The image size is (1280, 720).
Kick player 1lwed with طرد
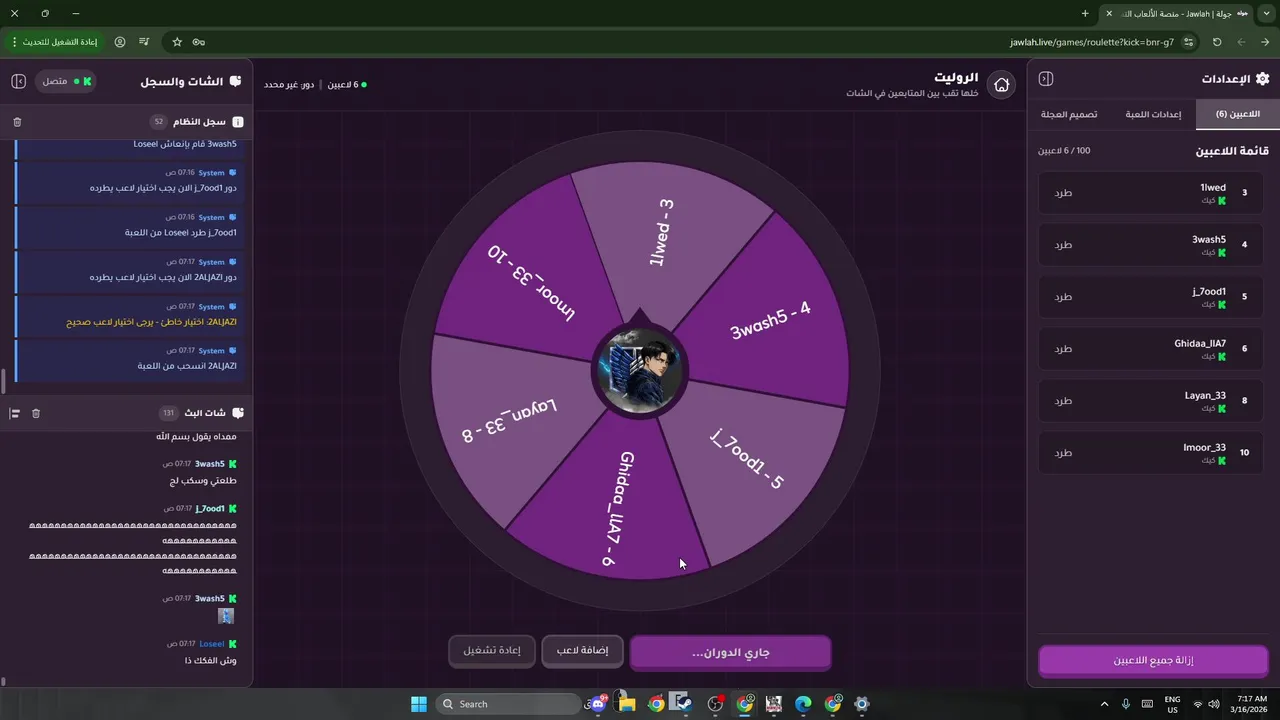pos(1063,193)
